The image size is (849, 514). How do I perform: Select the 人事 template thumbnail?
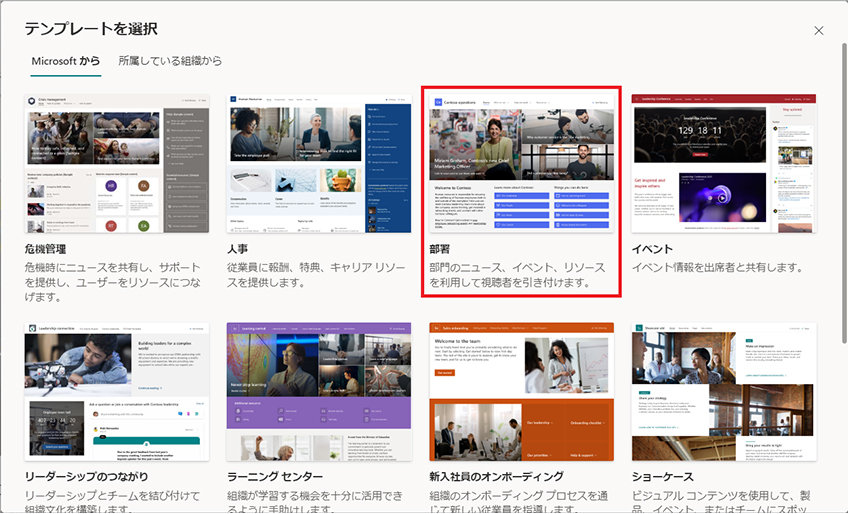(x=319, y=164)
